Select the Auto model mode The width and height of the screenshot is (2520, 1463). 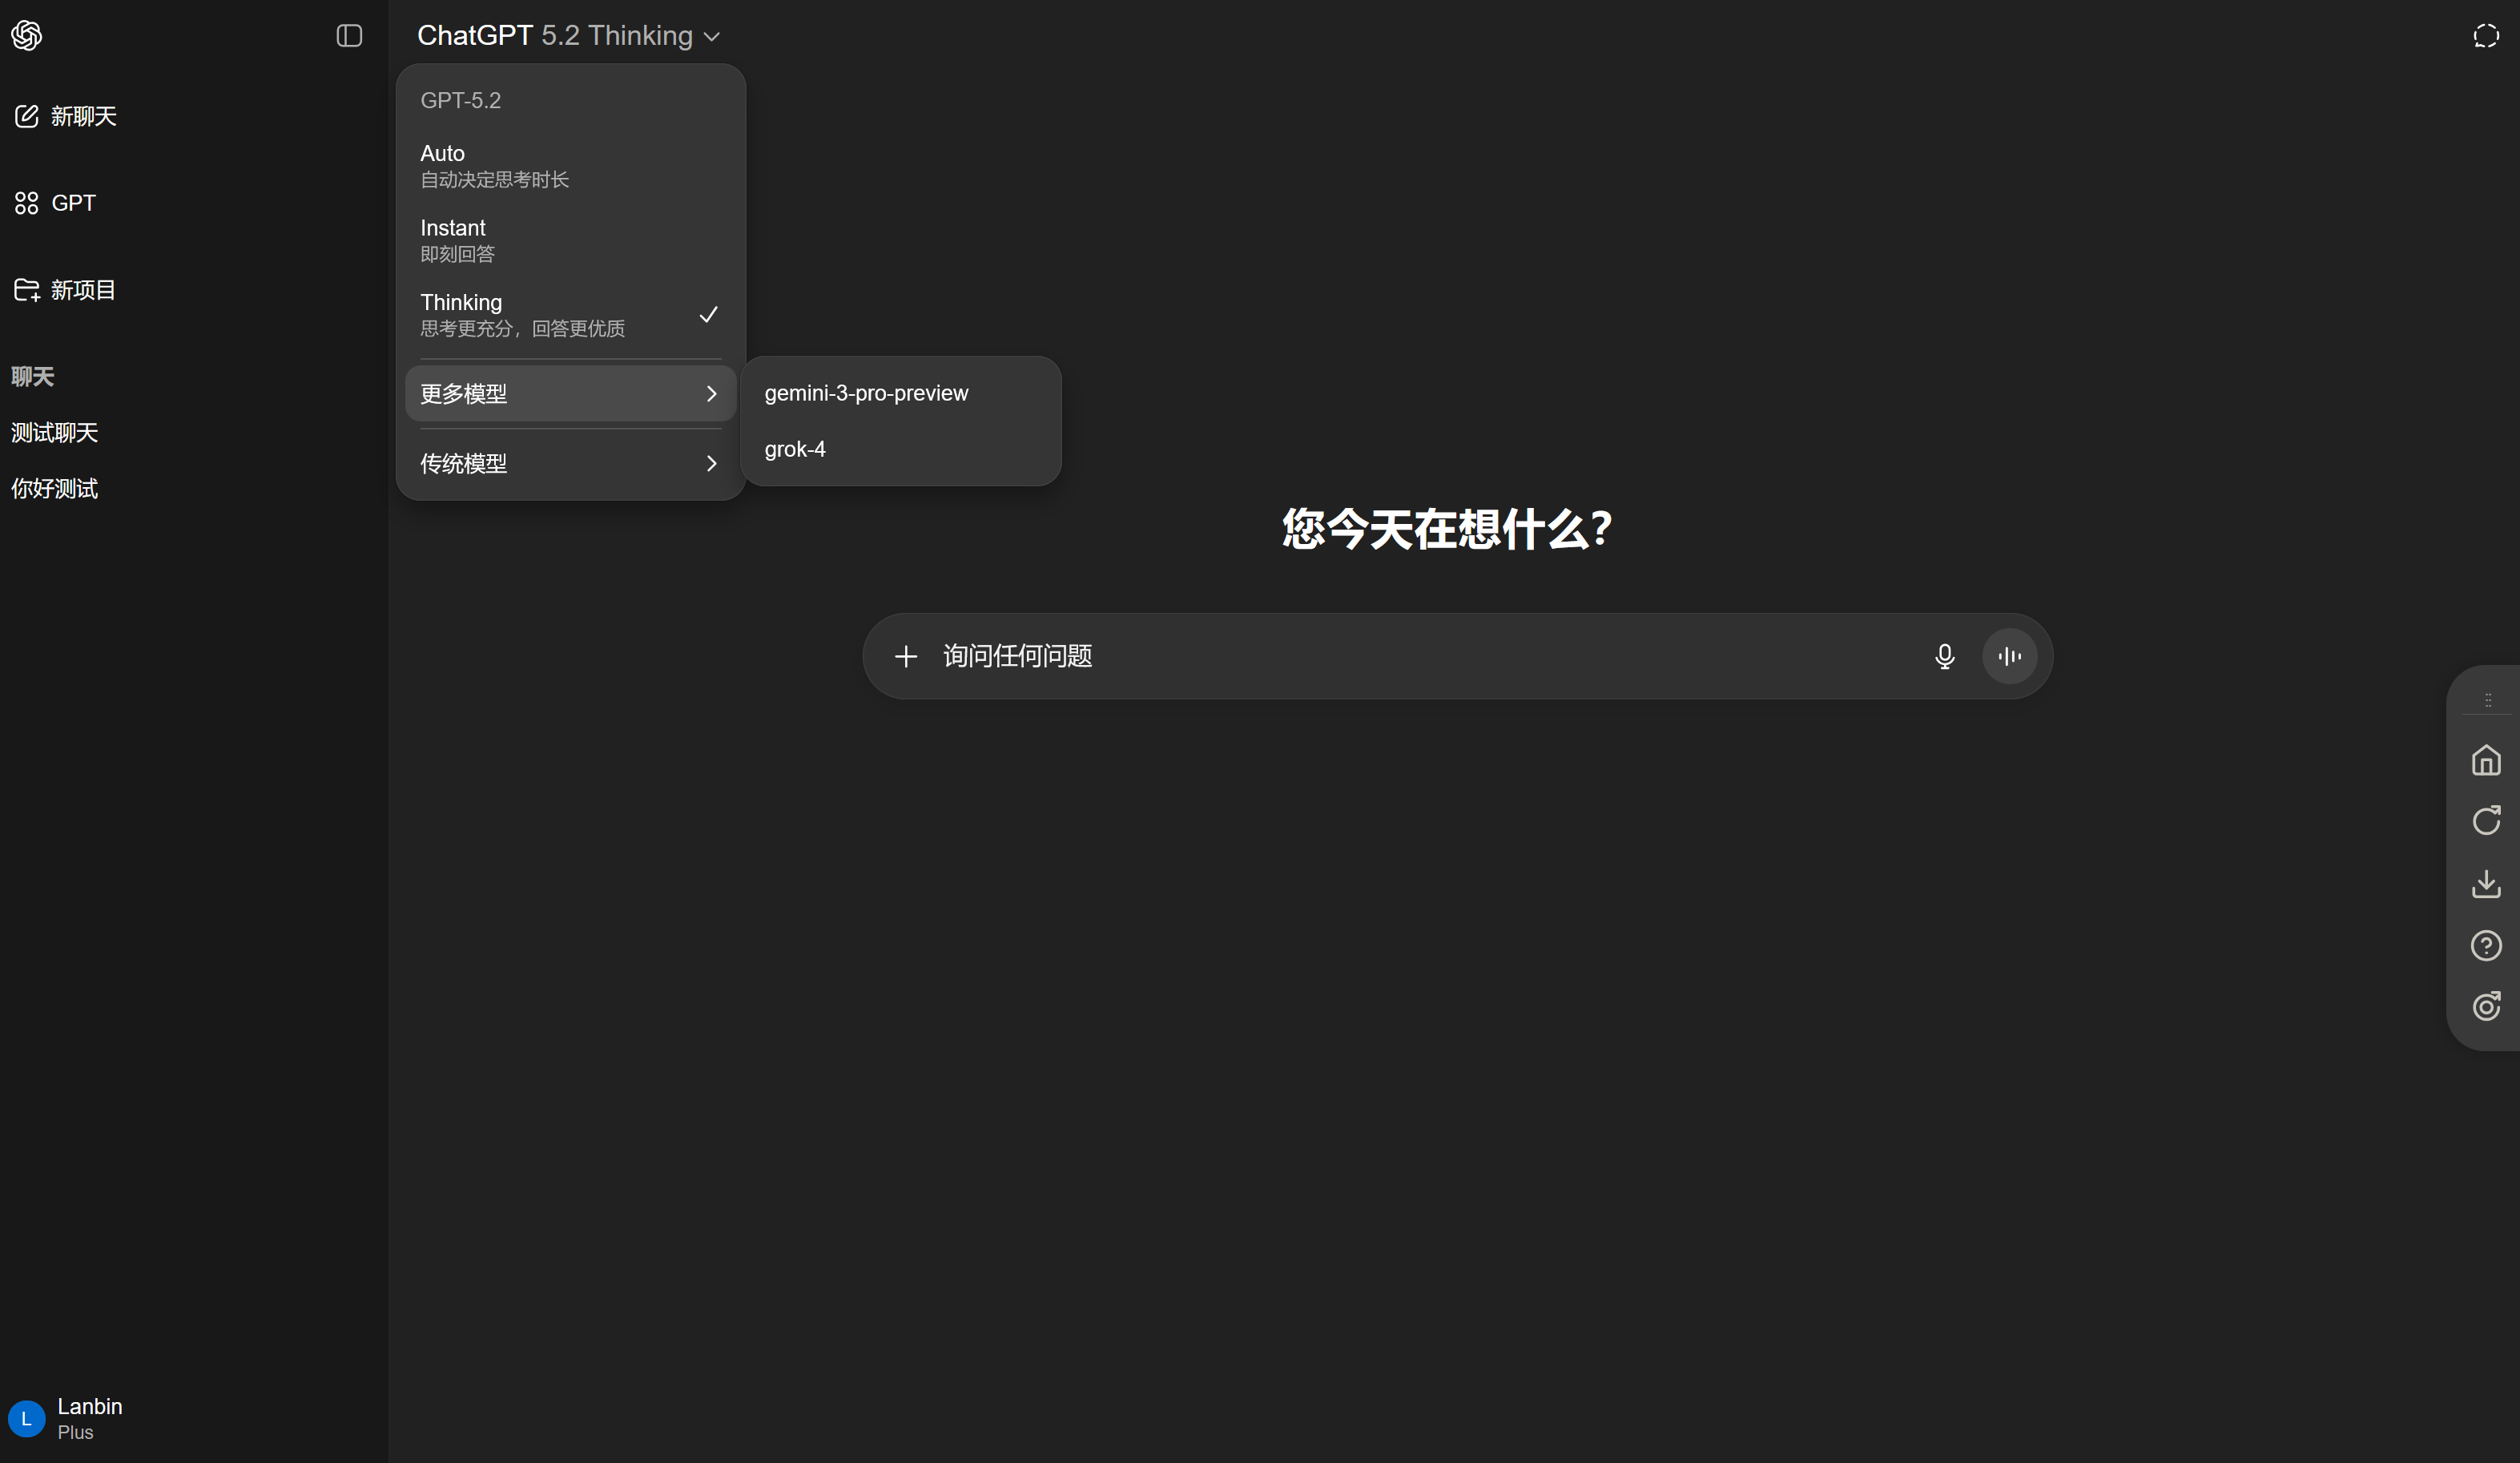[x=570, y=166]
